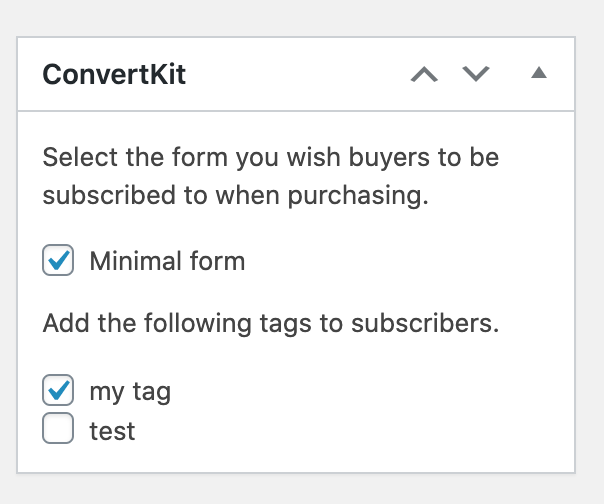Click the my tag label text
The width and height of the screenshot is (604, 504).
tap(130, 391)
